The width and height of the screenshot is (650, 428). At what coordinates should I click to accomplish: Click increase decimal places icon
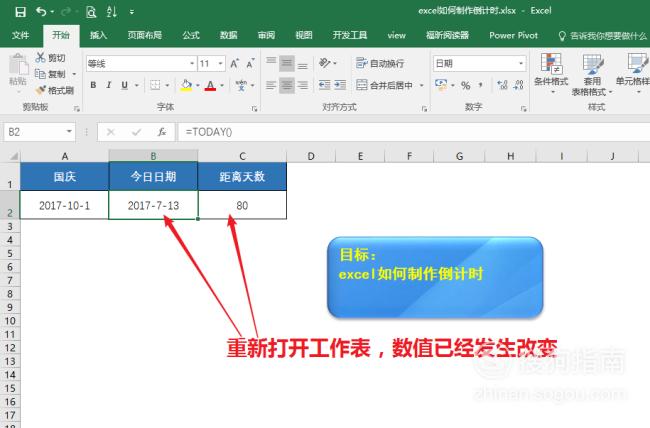click(502, 85)
